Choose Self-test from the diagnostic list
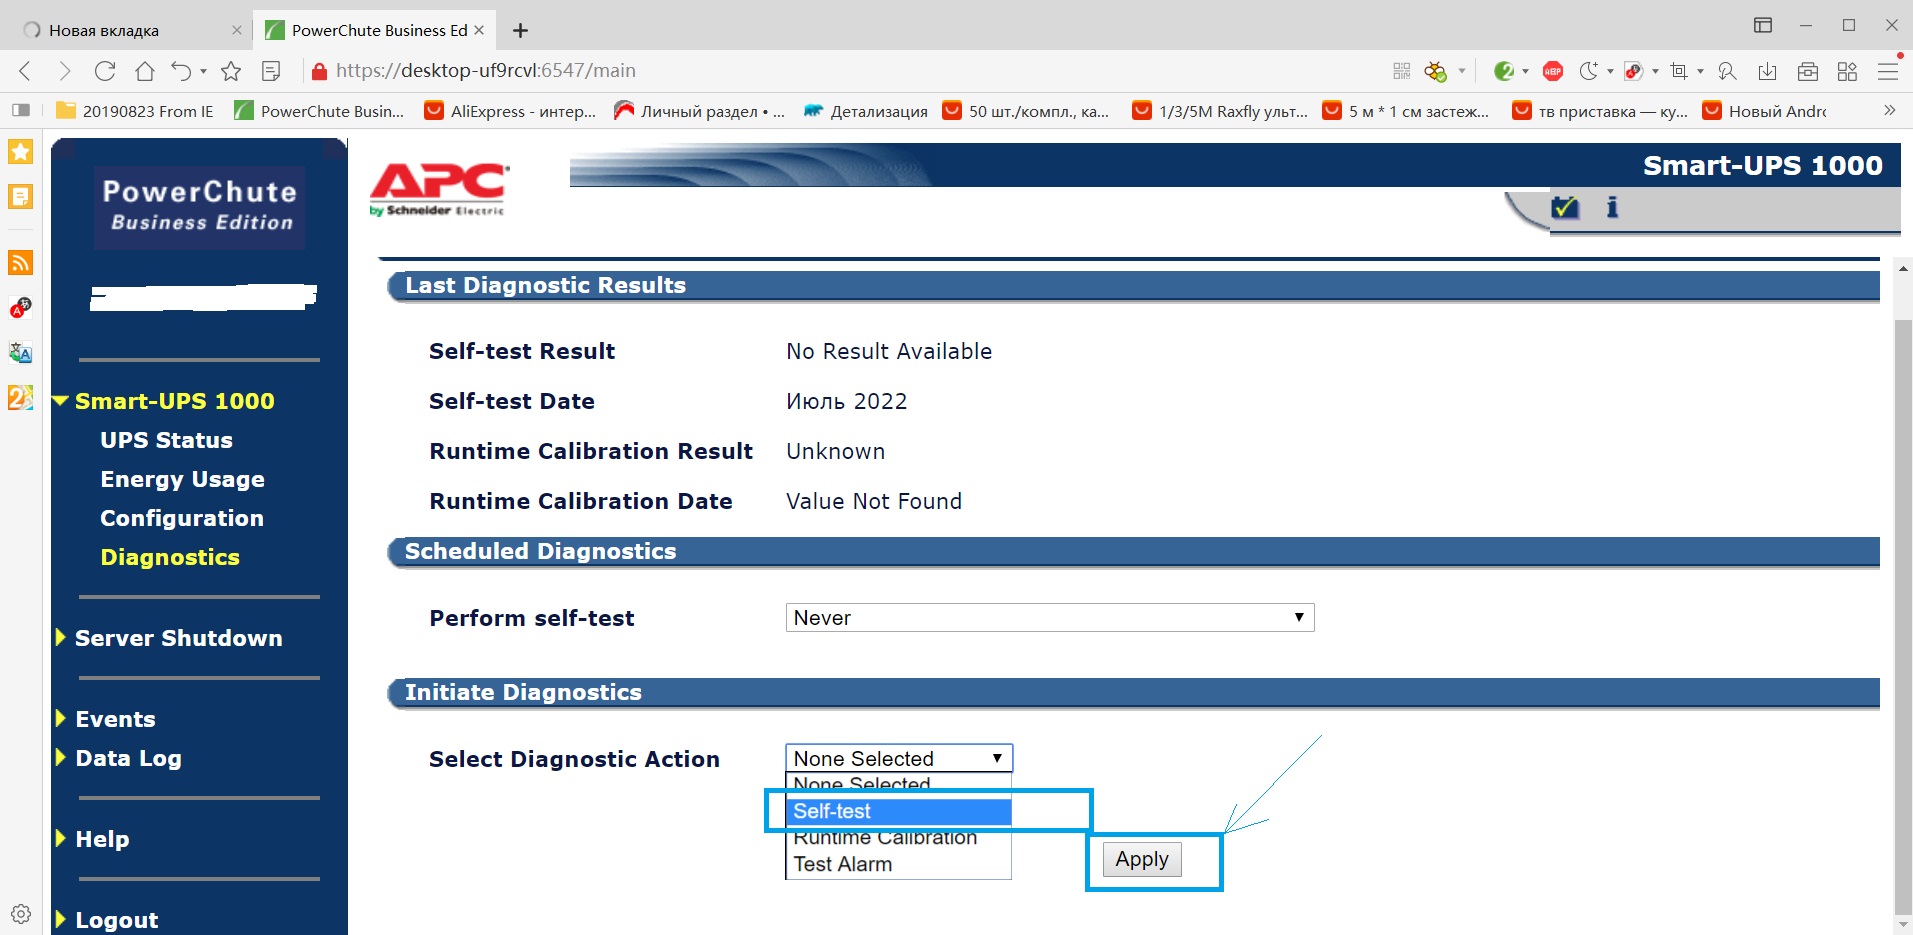The height and width of the screenshot is (935, 1913). pos(899,811)
